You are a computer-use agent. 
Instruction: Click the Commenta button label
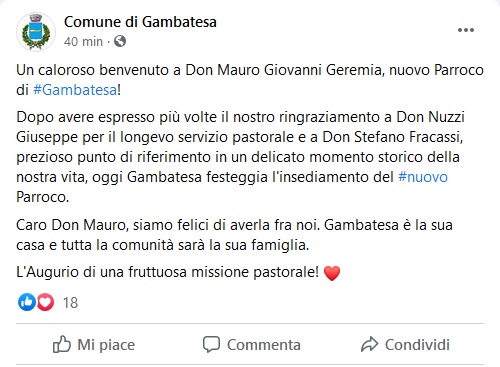pyautogui.click(x=264, y=345)
